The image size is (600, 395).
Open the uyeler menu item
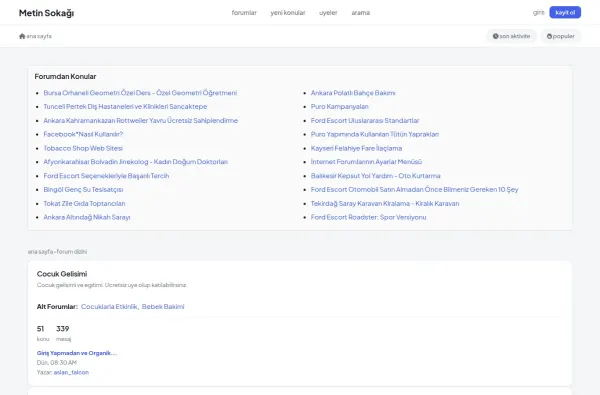click(x=328, y=13)
